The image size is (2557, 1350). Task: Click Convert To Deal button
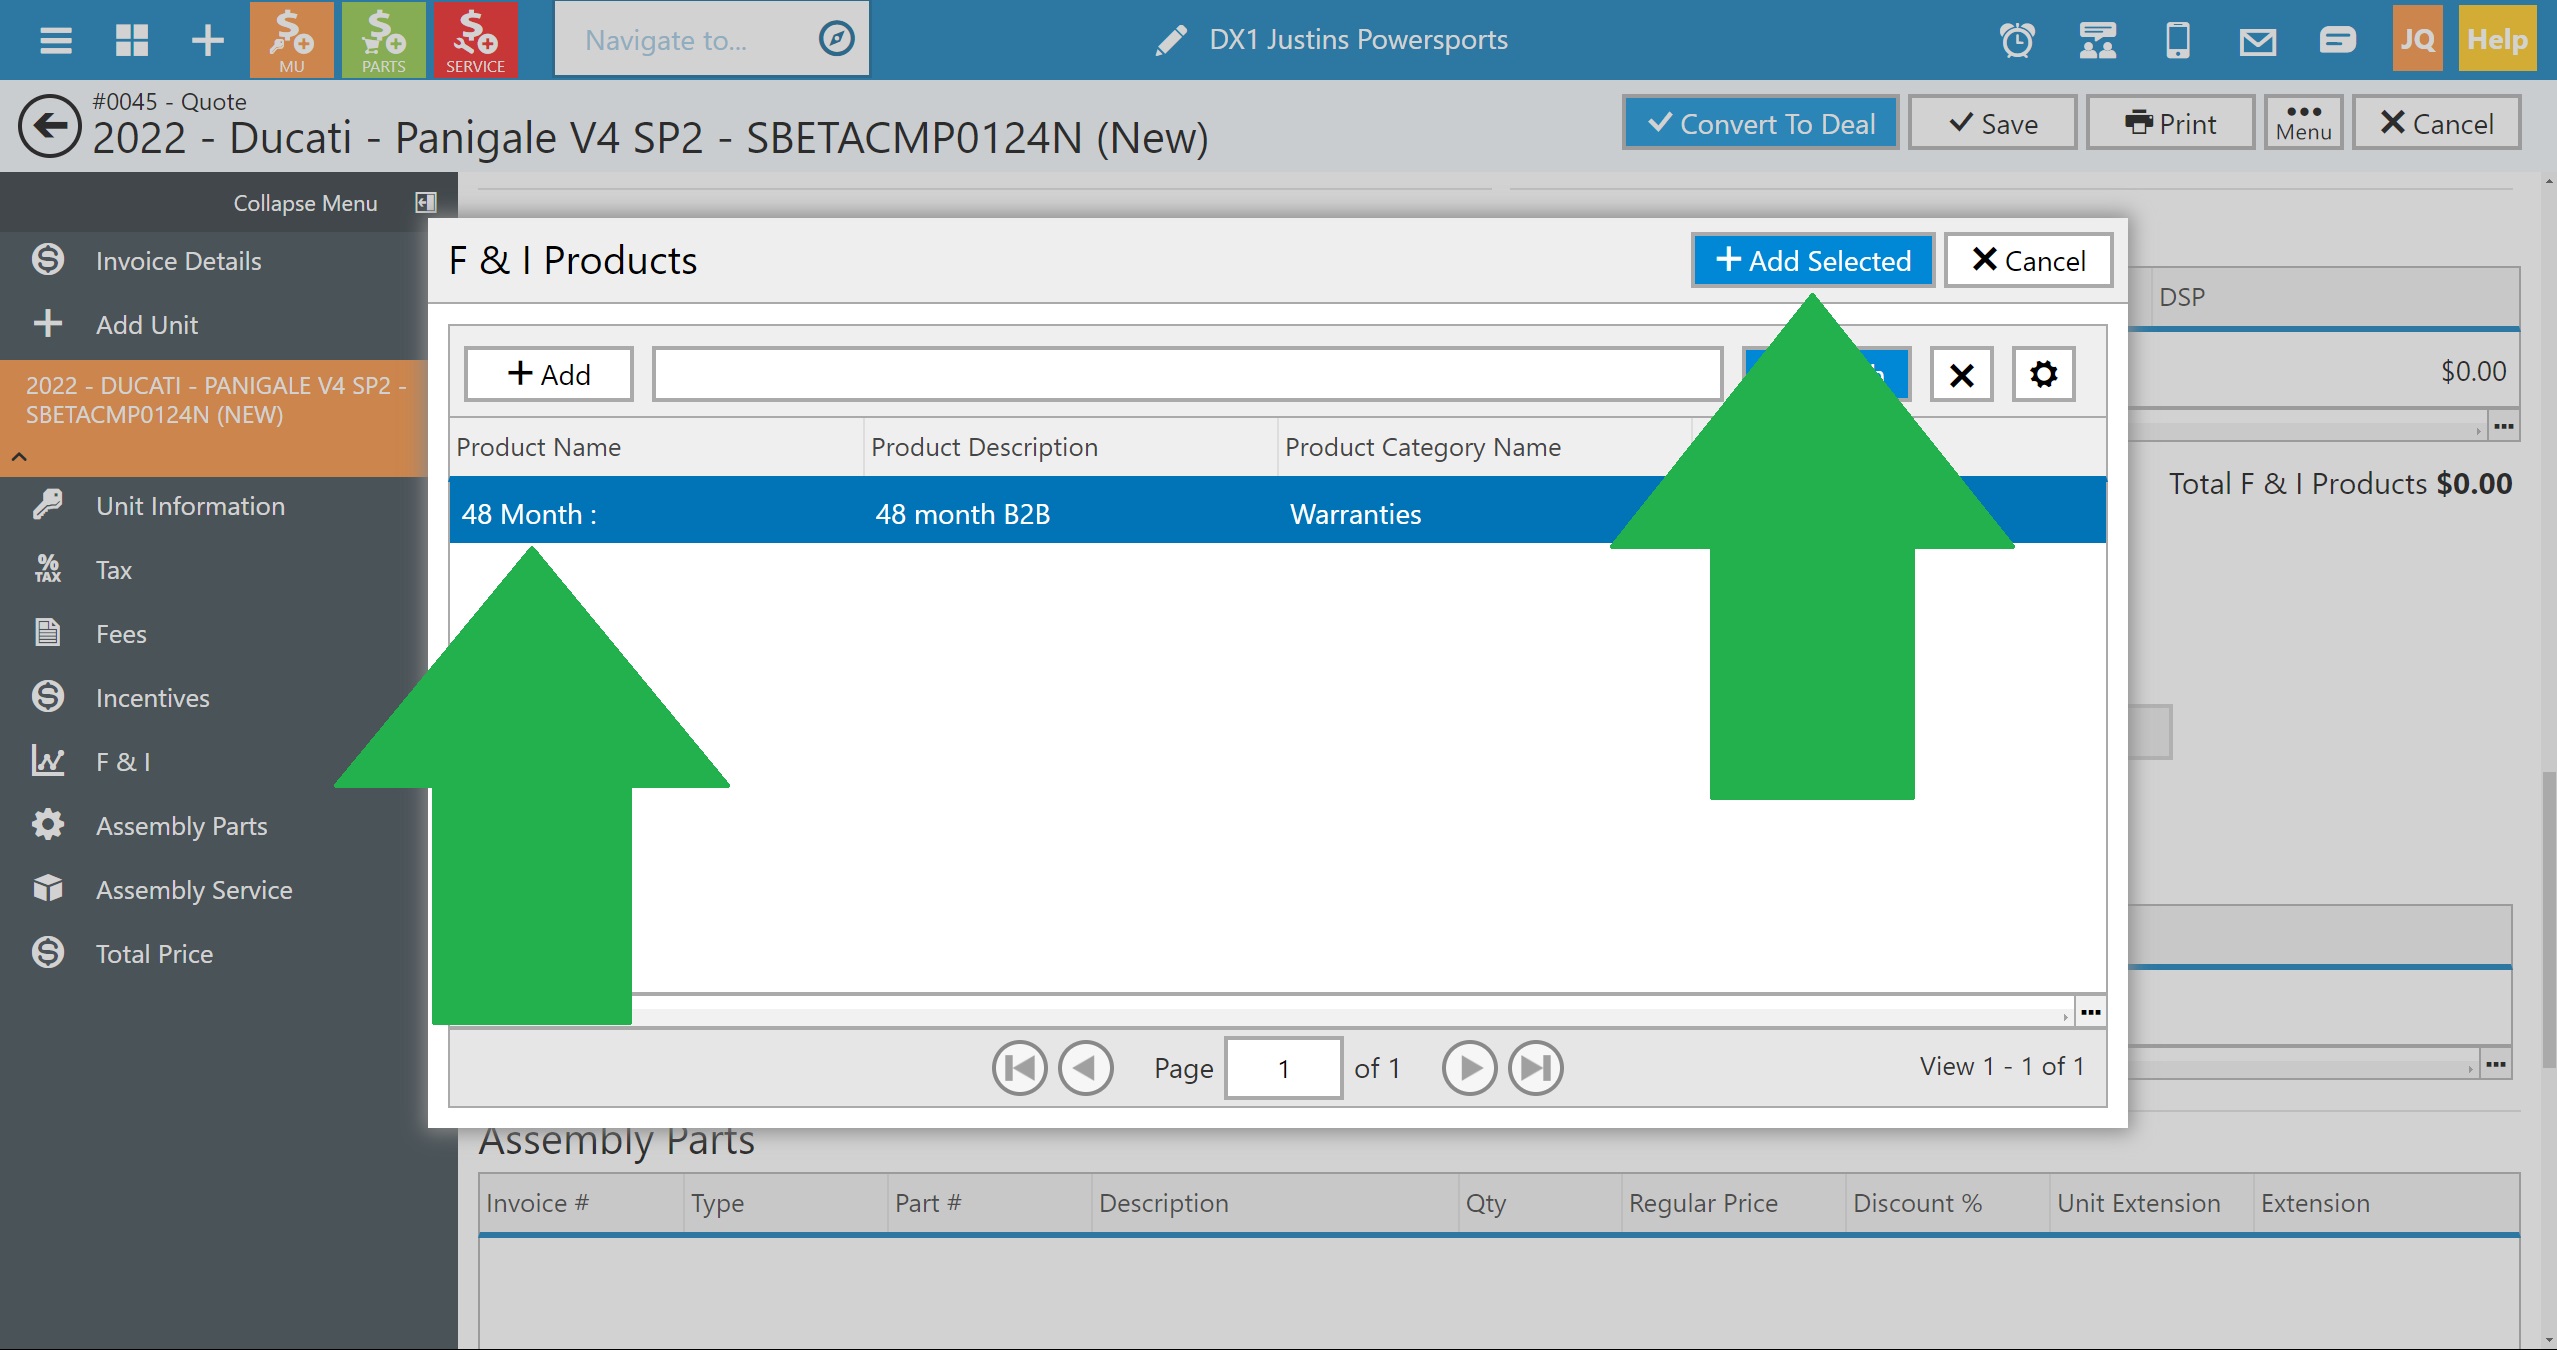click(x=1760, y=123)
